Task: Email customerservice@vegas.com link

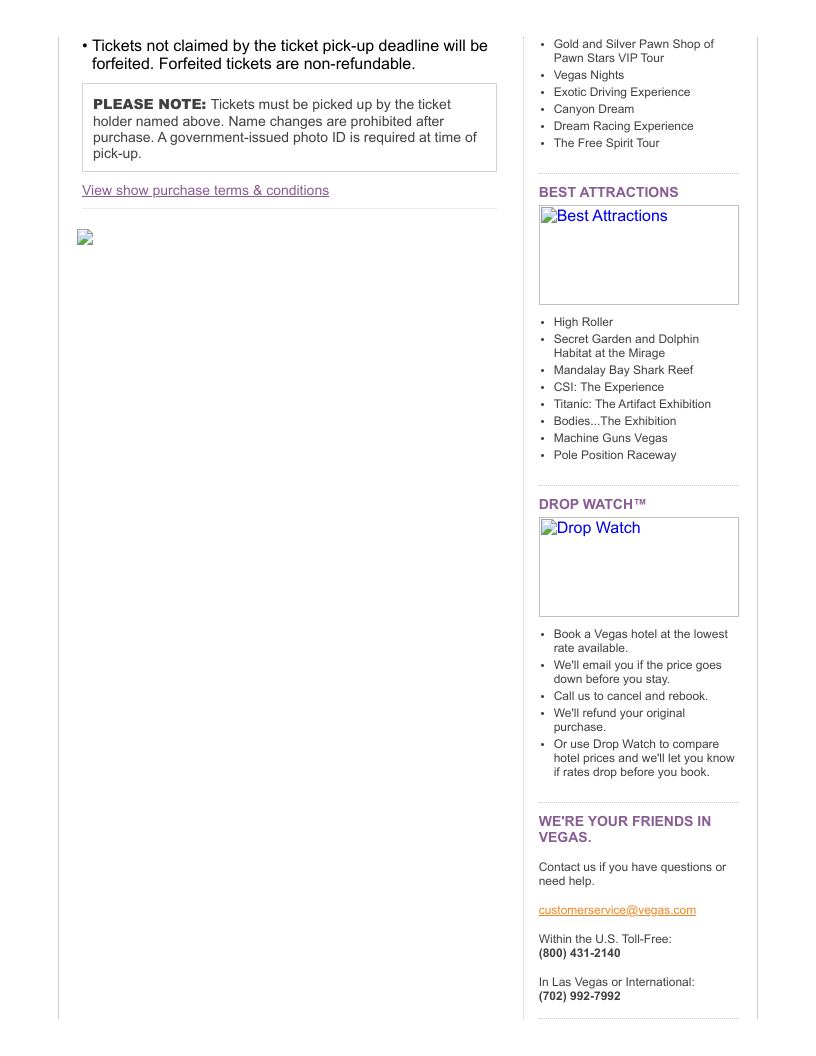Action: [617, 910]
